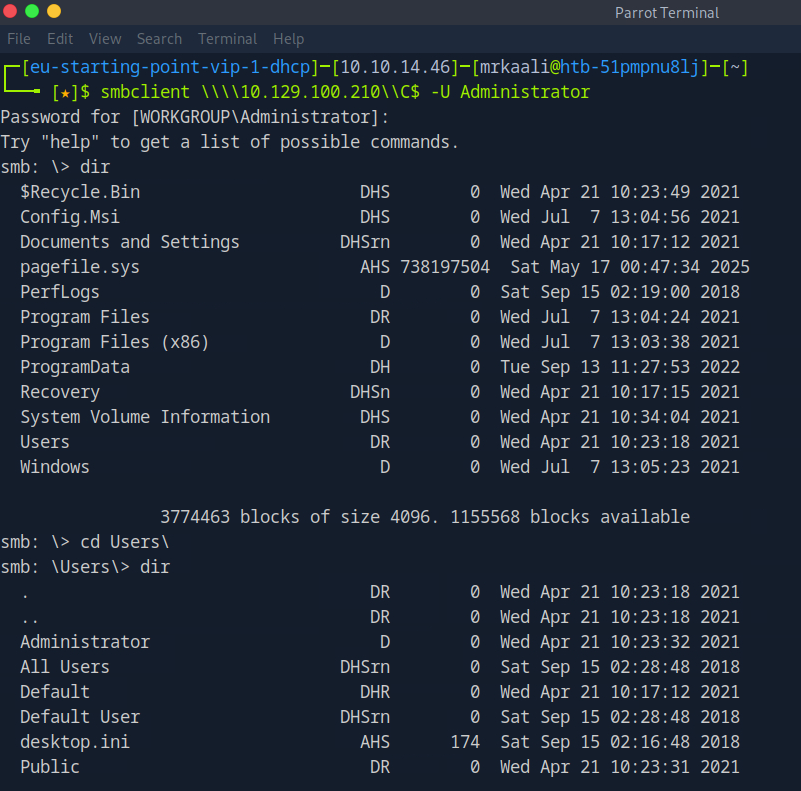Screen dimensions: 801x791
Task: Click the pagefile.sys entry in listing
Action: pyautogui.click(x=80, y=267)
